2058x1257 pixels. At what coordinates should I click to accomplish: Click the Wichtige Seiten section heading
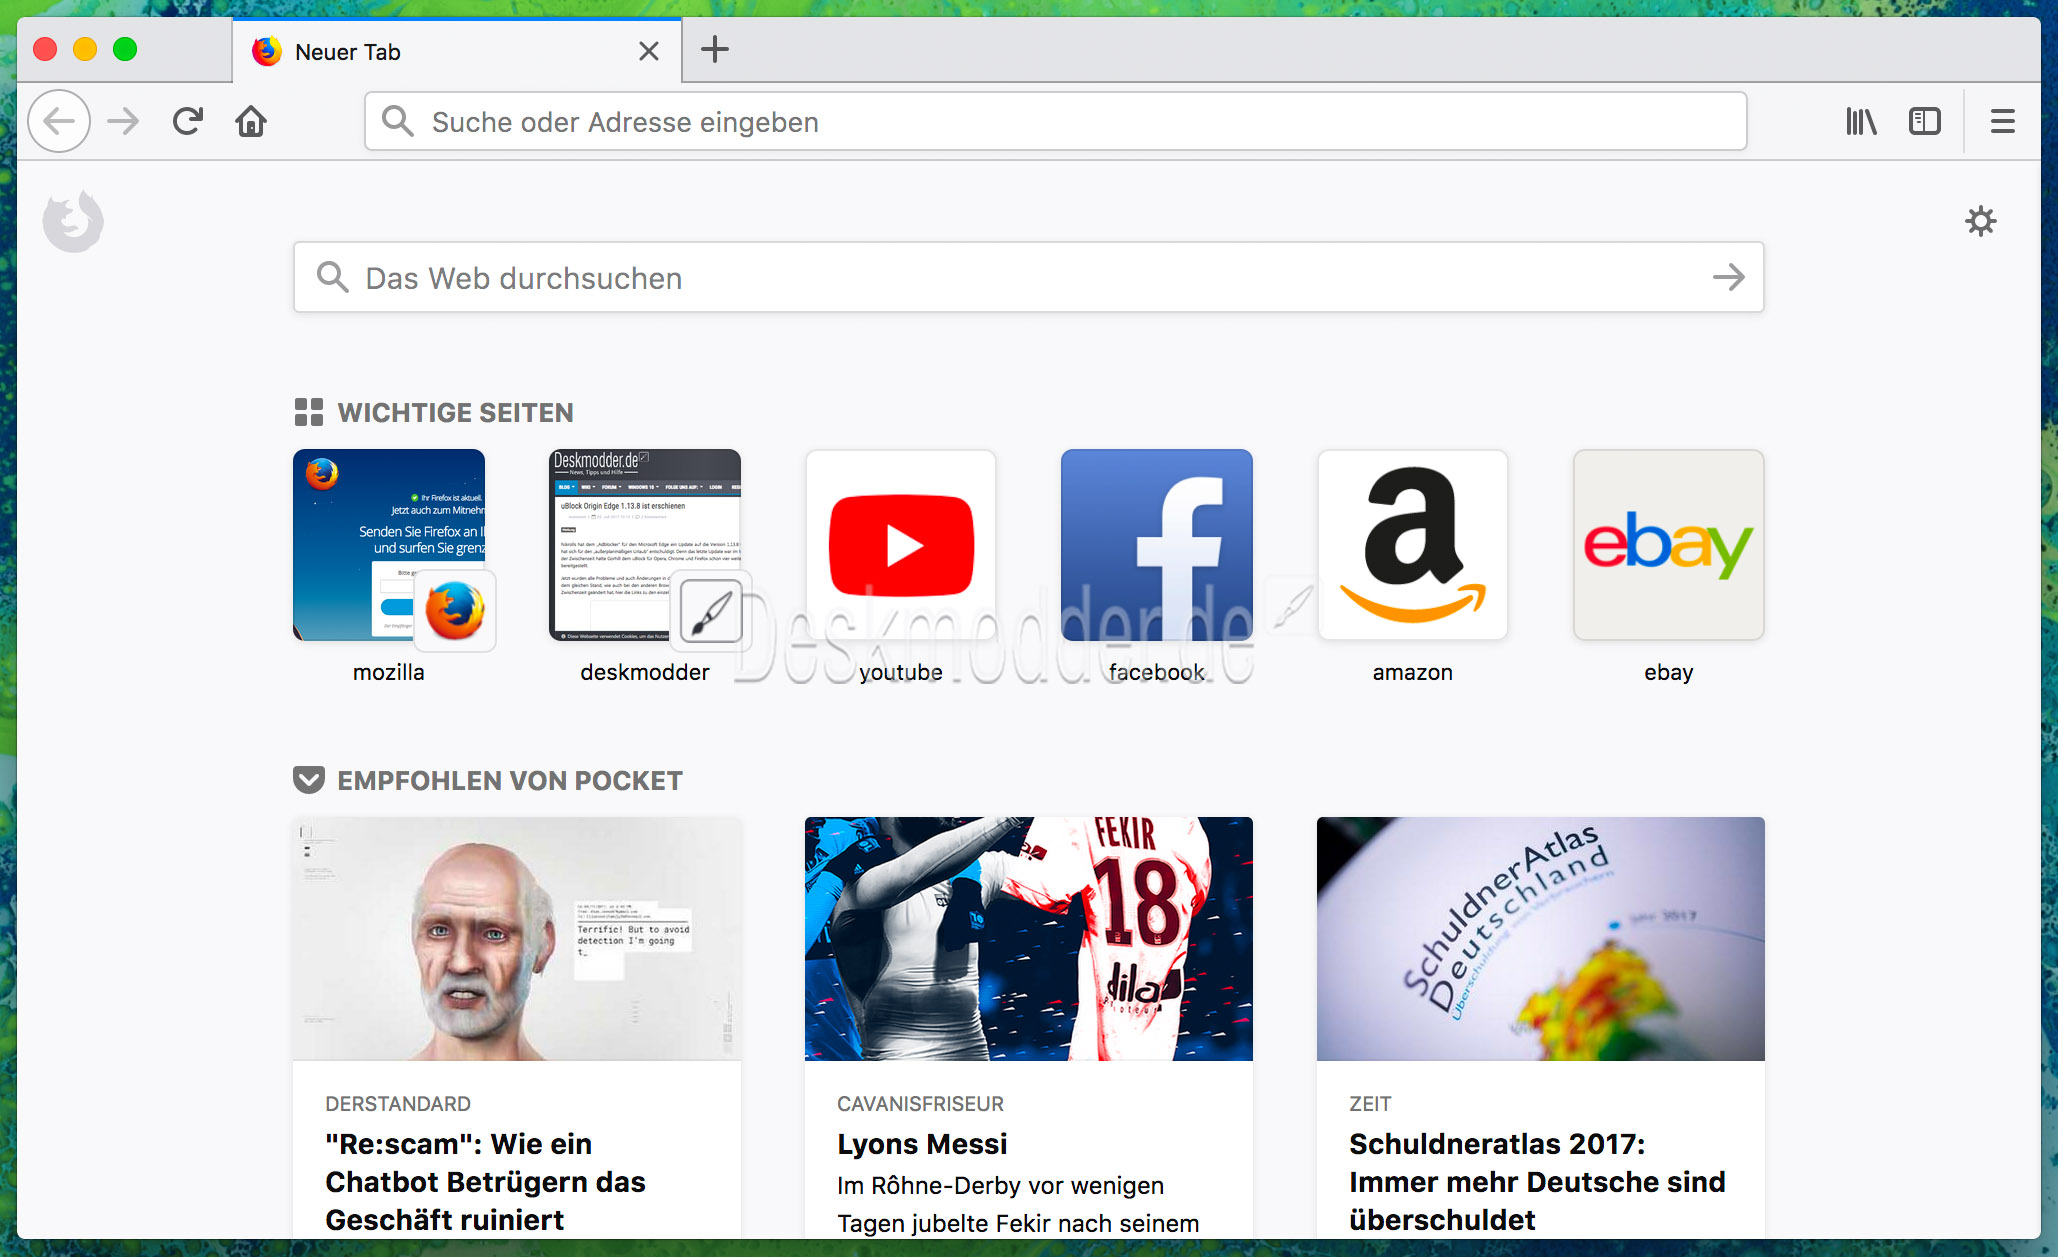(x=455, y=413)
